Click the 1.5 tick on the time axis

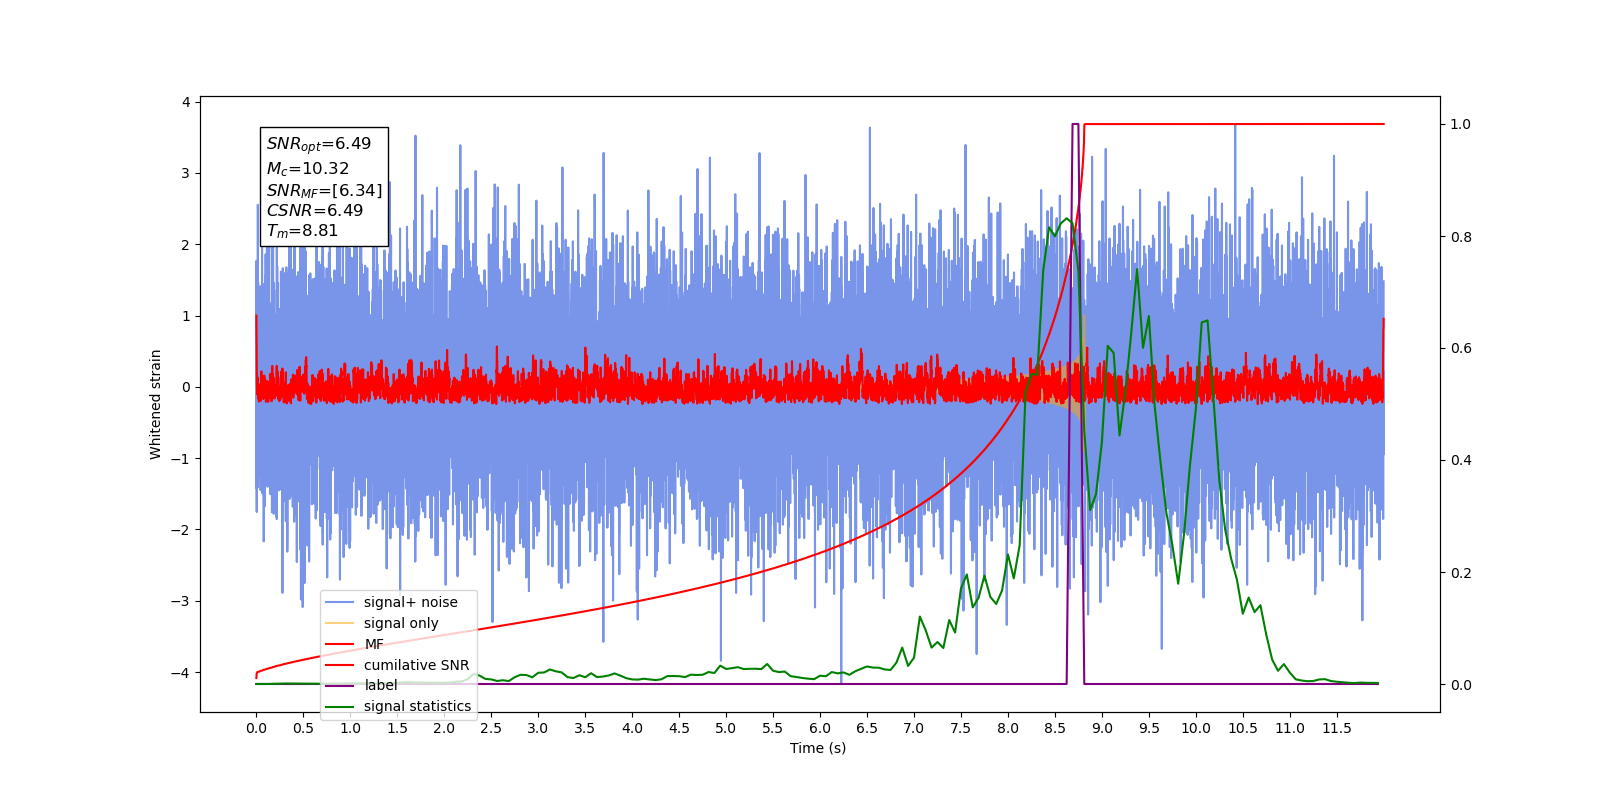click(397, 728)
